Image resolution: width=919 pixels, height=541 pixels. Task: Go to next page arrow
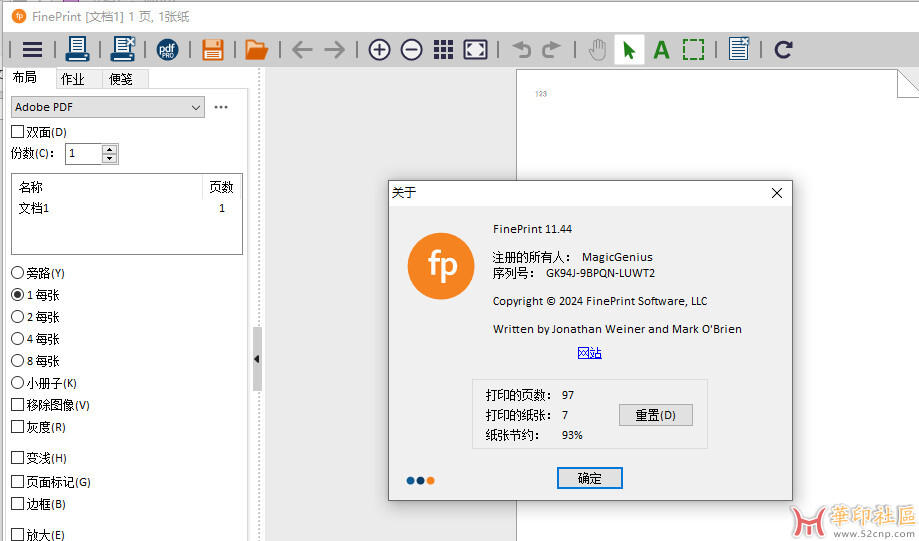pyautogui.click(x=335, y=50)
